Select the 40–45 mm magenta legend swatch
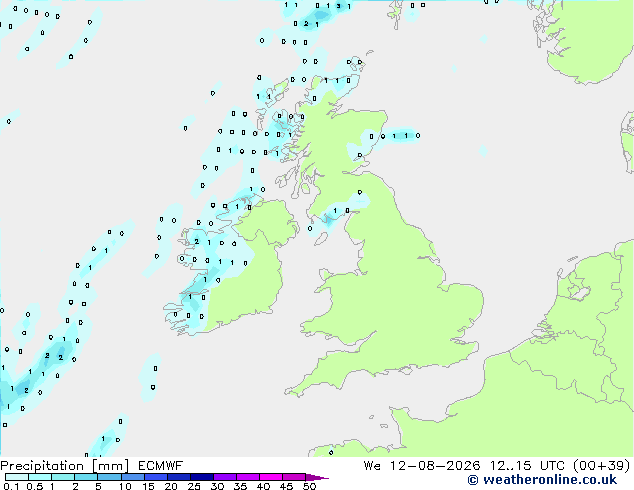 (271, 477)
